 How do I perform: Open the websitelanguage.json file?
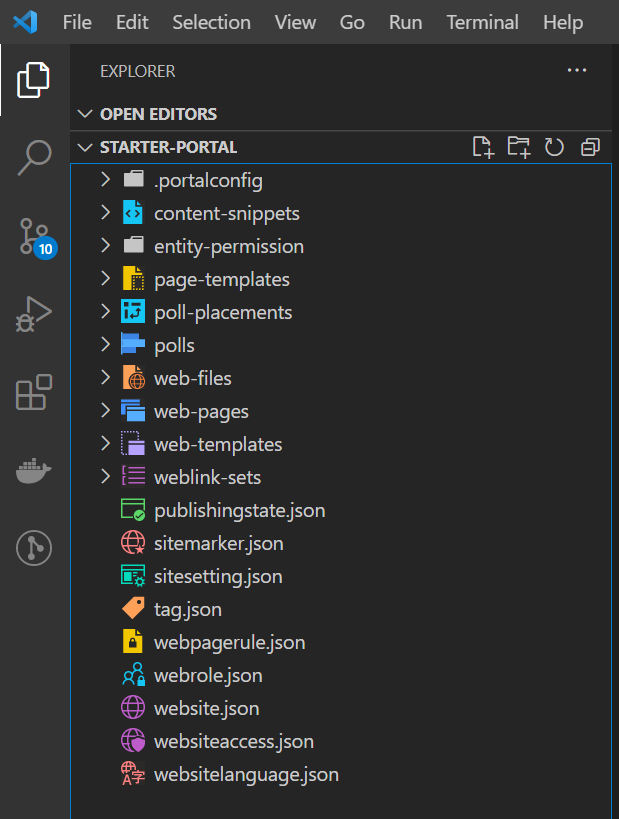coord(246,774)
